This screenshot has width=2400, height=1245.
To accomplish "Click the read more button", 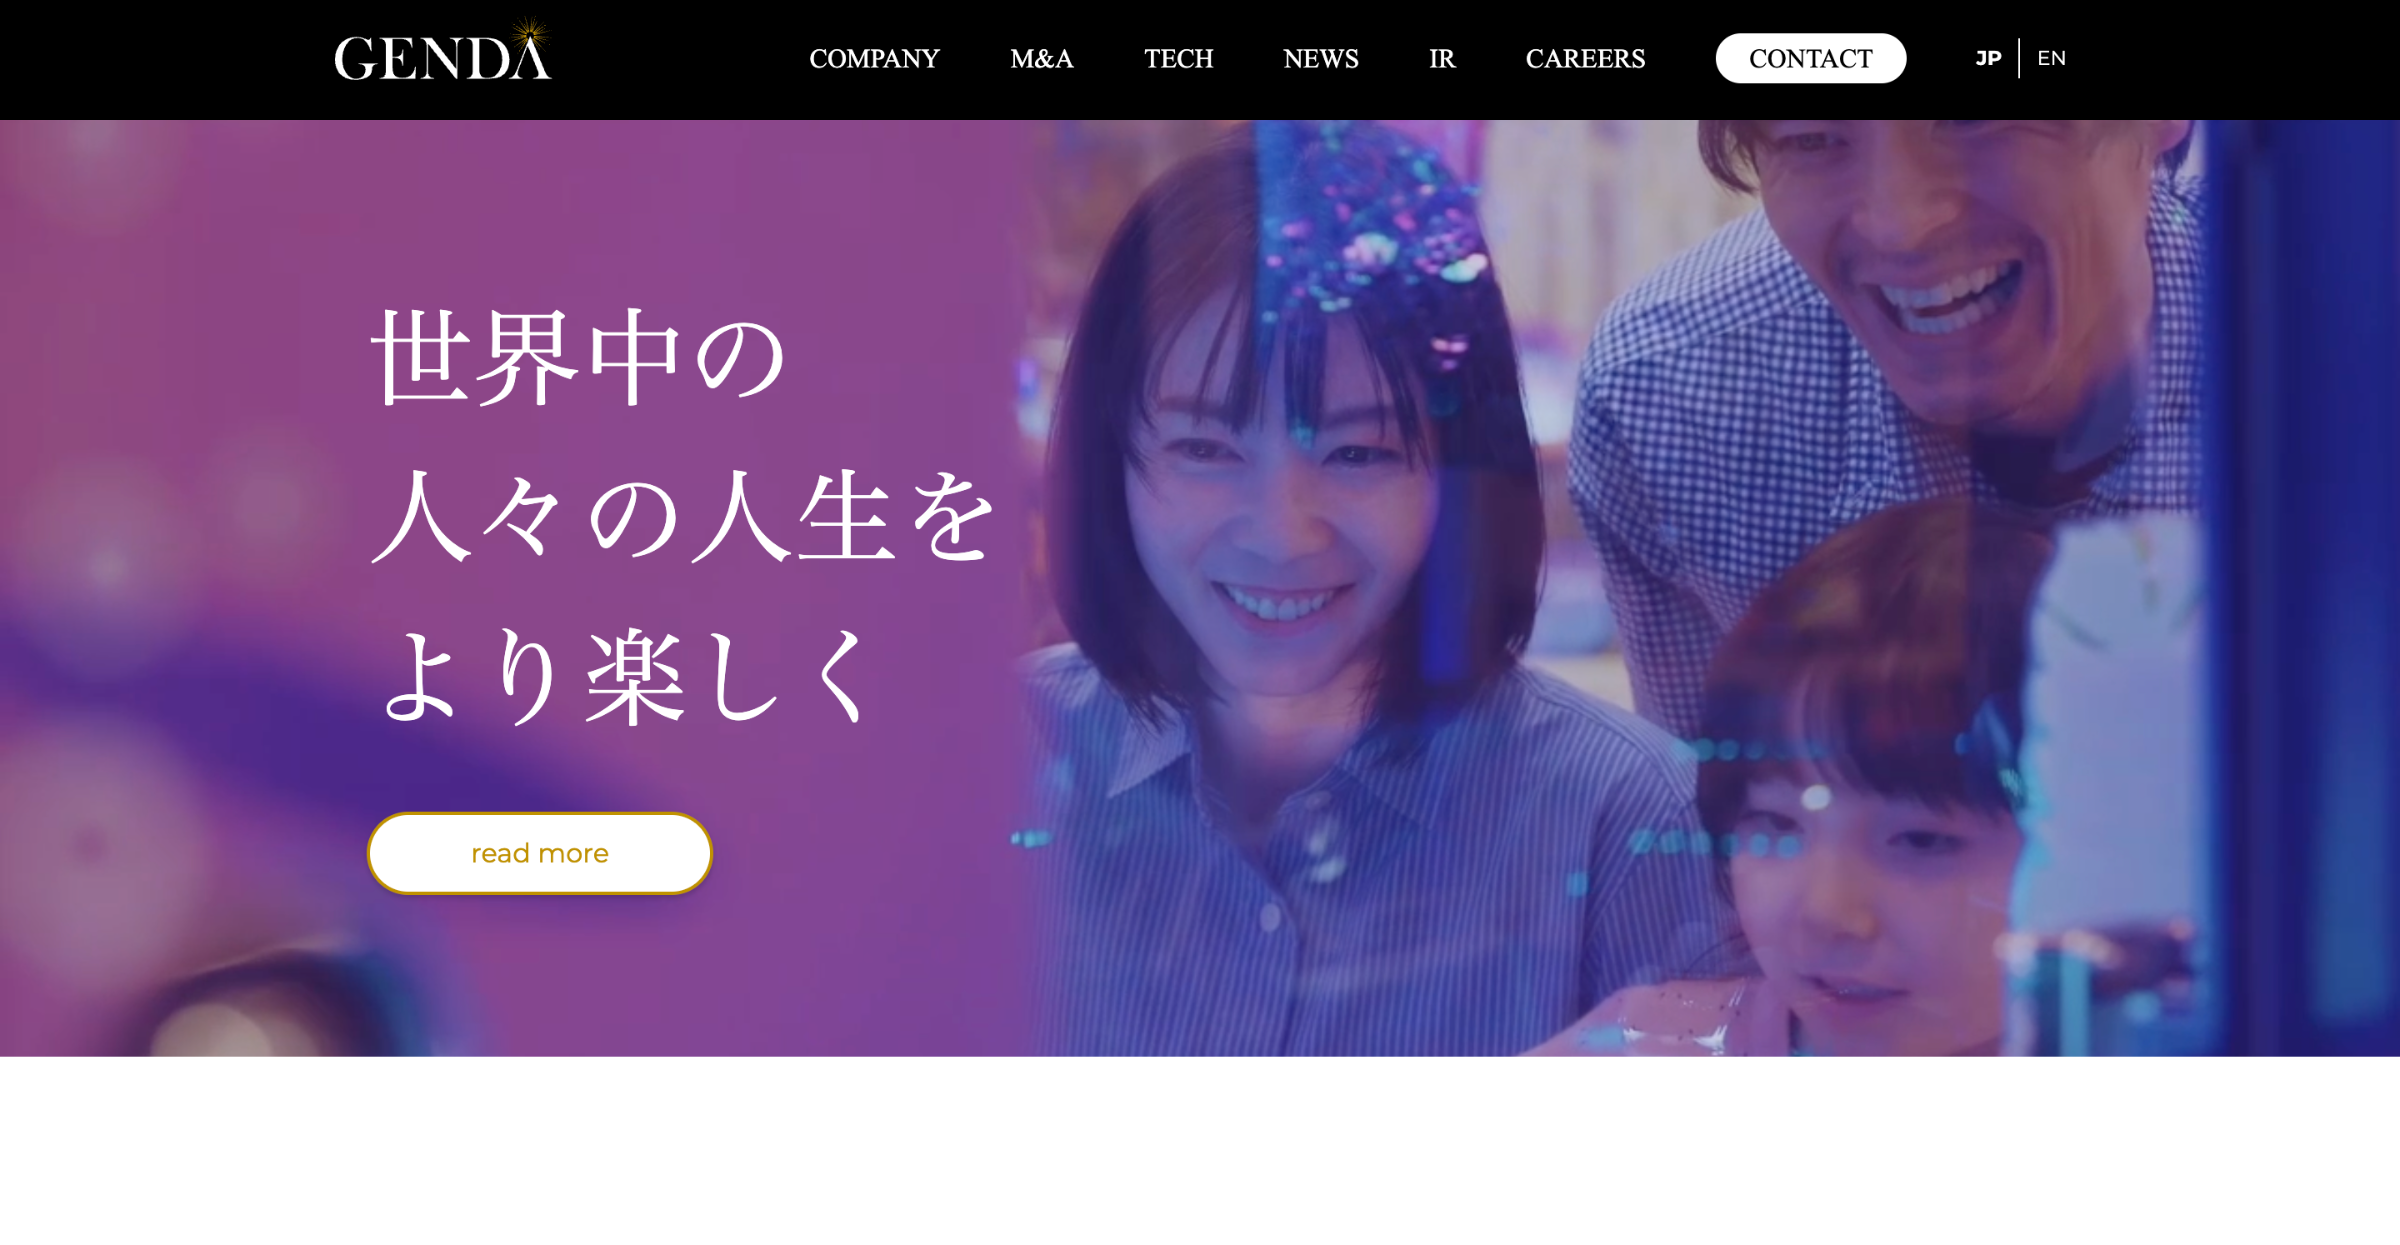I will click(x=540, y=853).
